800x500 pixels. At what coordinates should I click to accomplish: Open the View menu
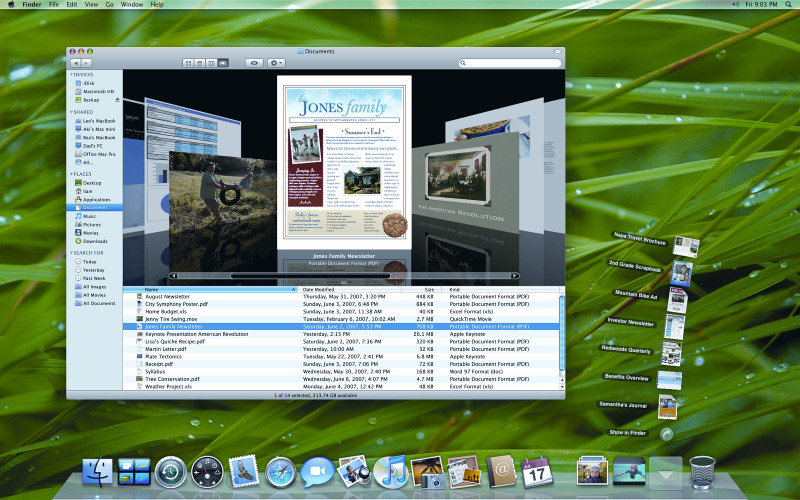pyautogui.click(x=91, y=4)
